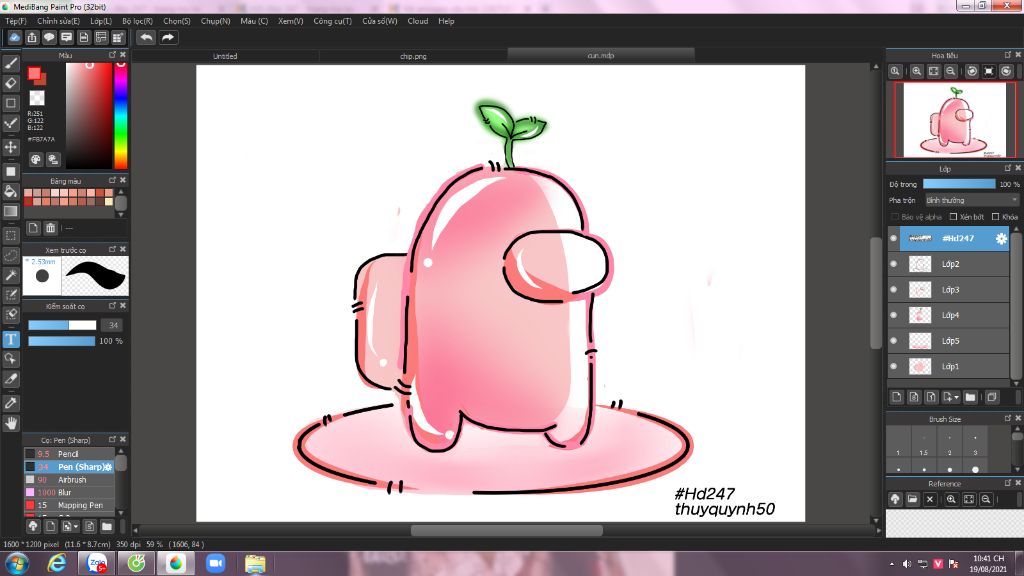The height and width of the screenshot is (576, 1024).
Task: Create a new layer in layer panel
Action: pos(897,396)
